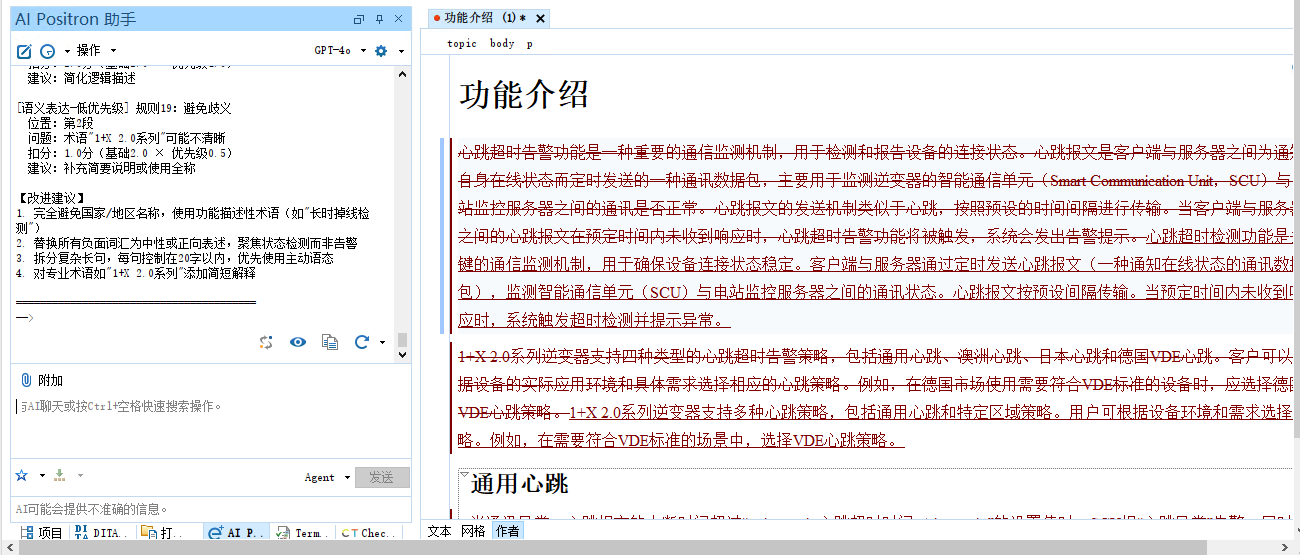Close the AI Positron 助手 panel
The image size is (1300, 555).
point(398,19)
